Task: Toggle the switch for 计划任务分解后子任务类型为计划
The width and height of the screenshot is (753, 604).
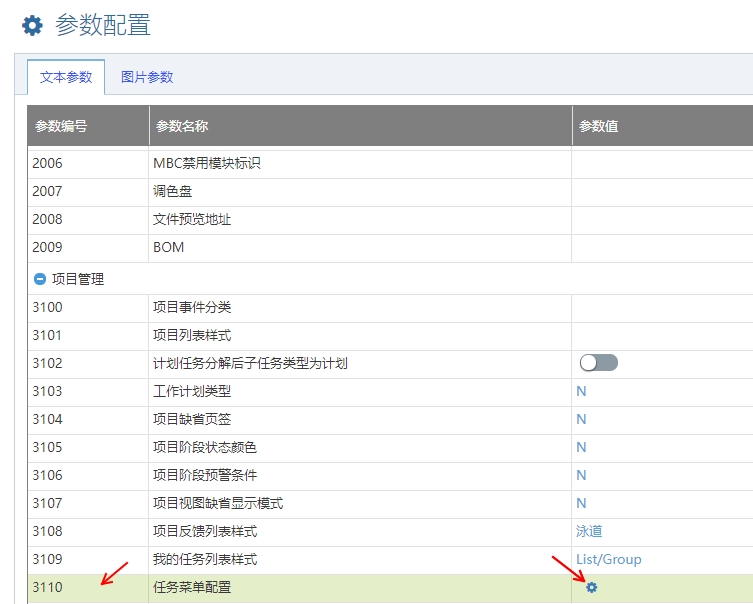Action: pyautogui.click(x=598, y=362)
